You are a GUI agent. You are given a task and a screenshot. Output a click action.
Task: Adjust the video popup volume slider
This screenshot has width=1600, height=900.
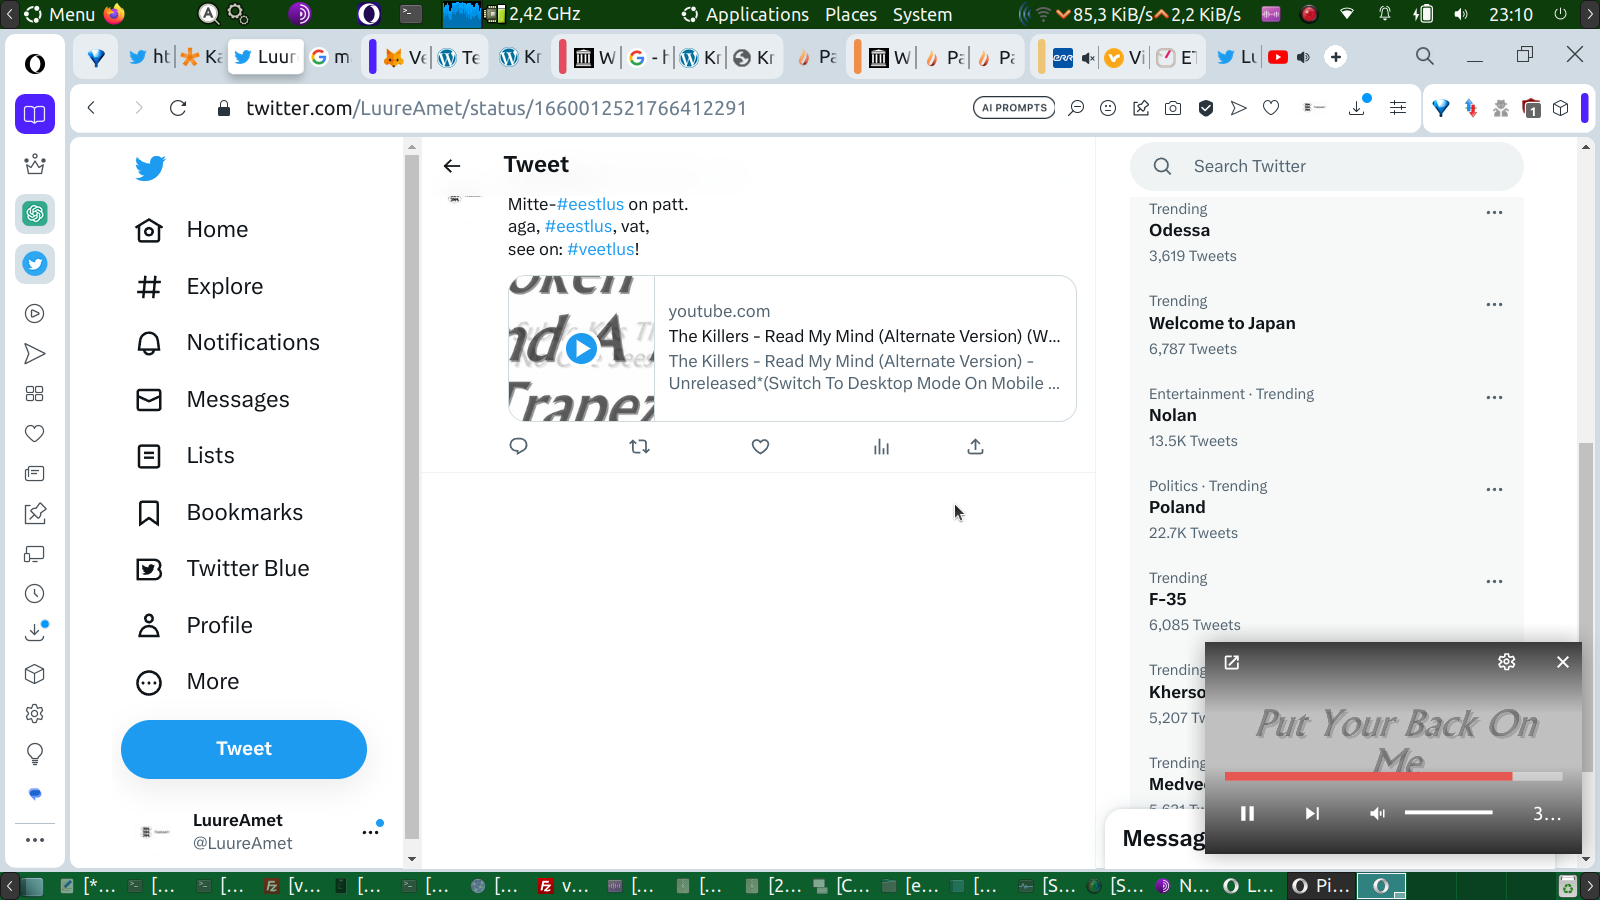click(1448, 813)
